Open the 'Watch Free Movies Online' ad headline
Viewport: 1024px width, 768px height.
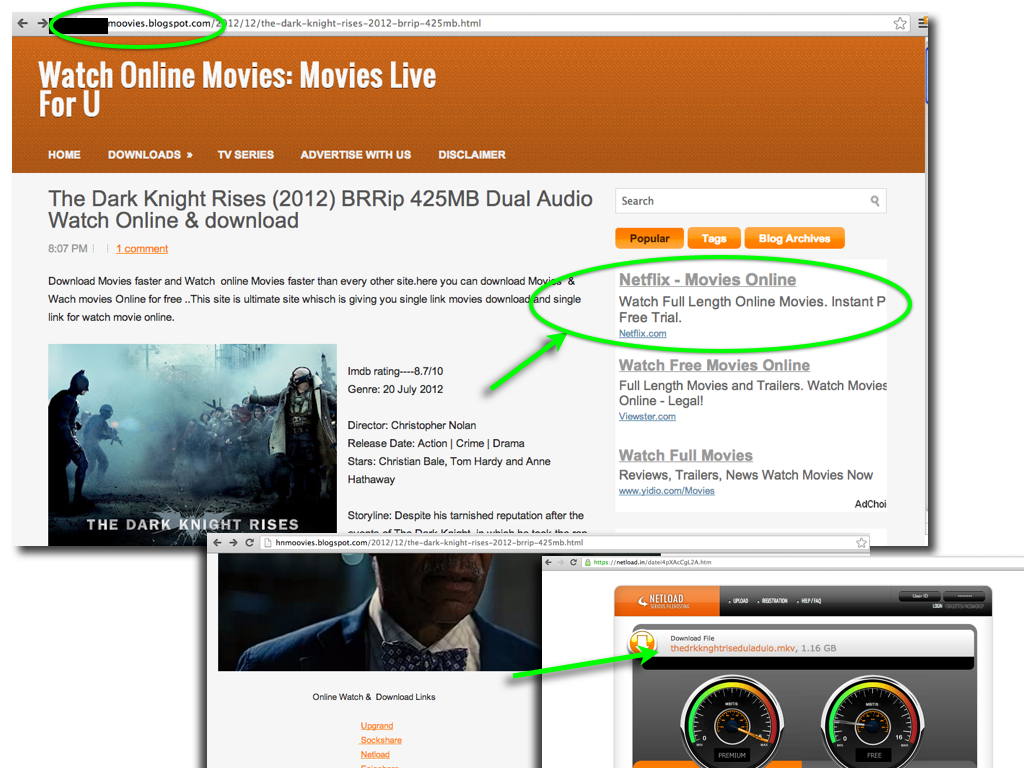click(714, 365)
